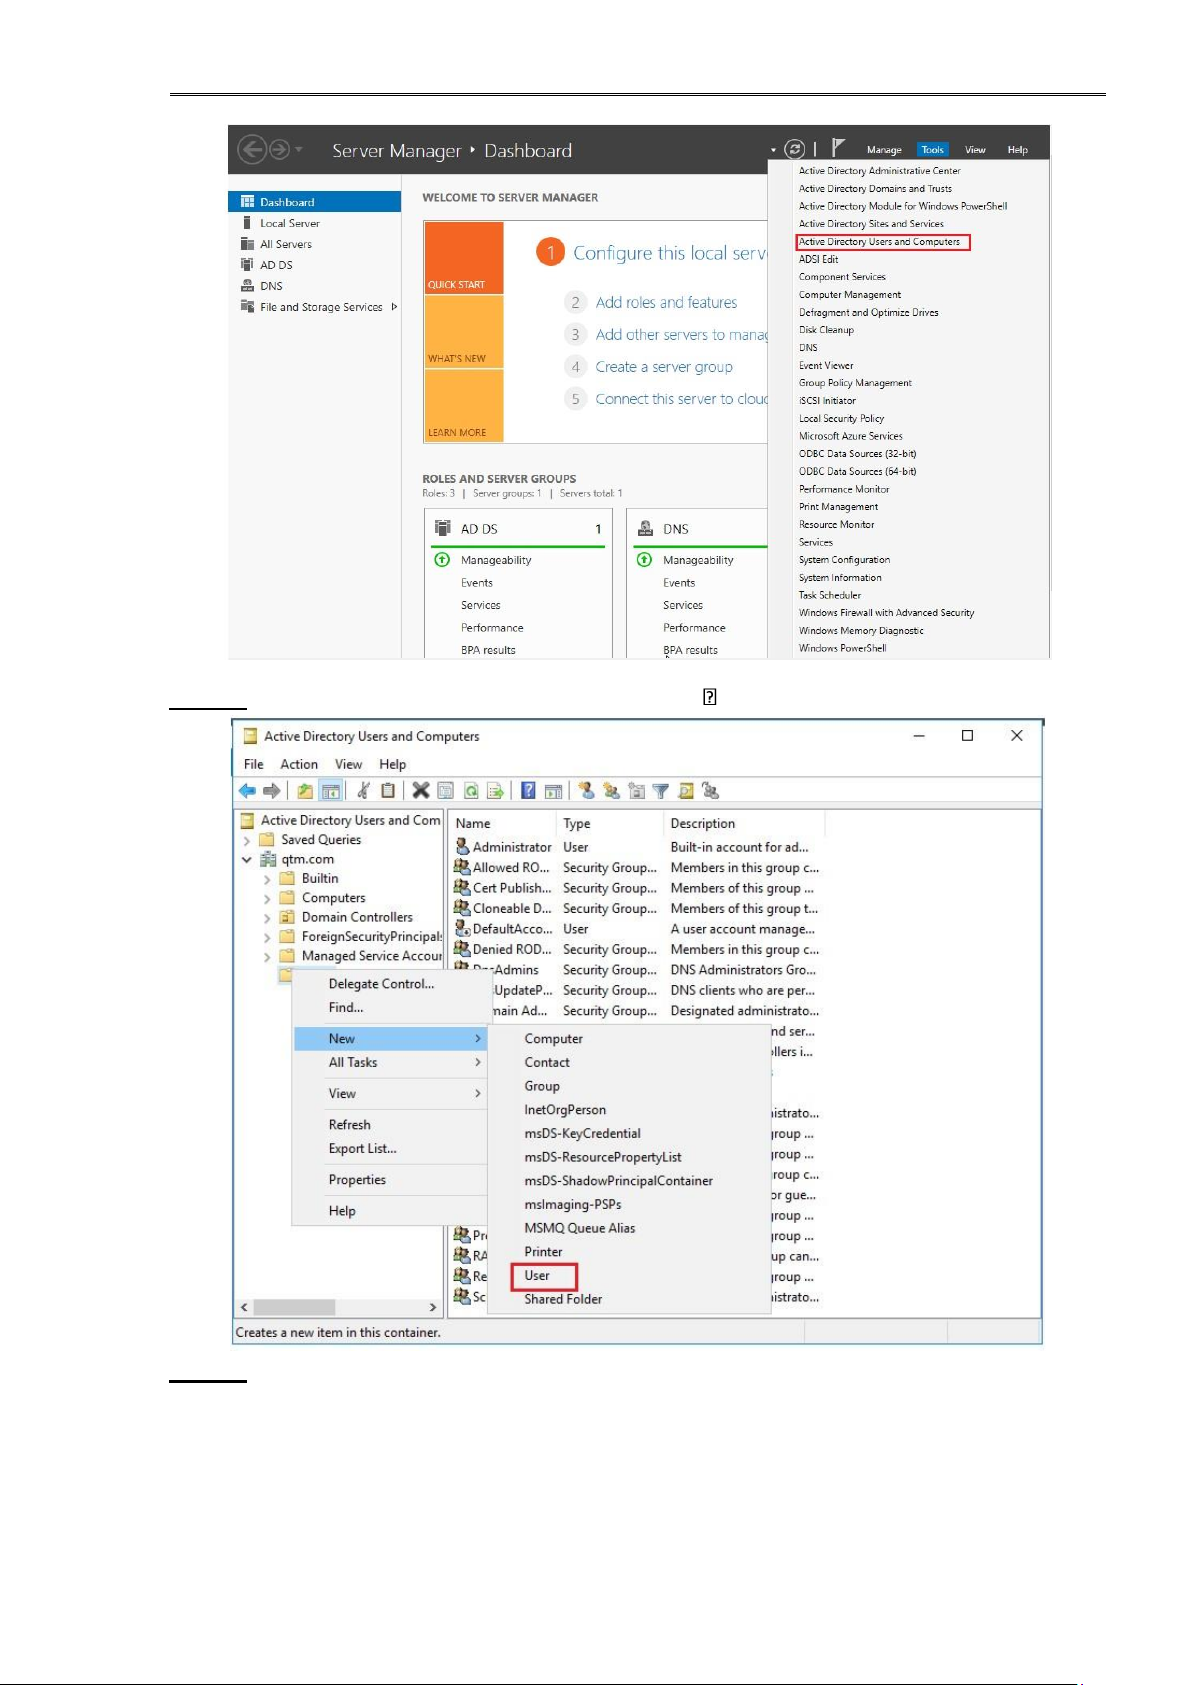This screenshot has width=1192, height=1685.
Task: Open the Tools menu in Server Manager
Action: point(933,150)
